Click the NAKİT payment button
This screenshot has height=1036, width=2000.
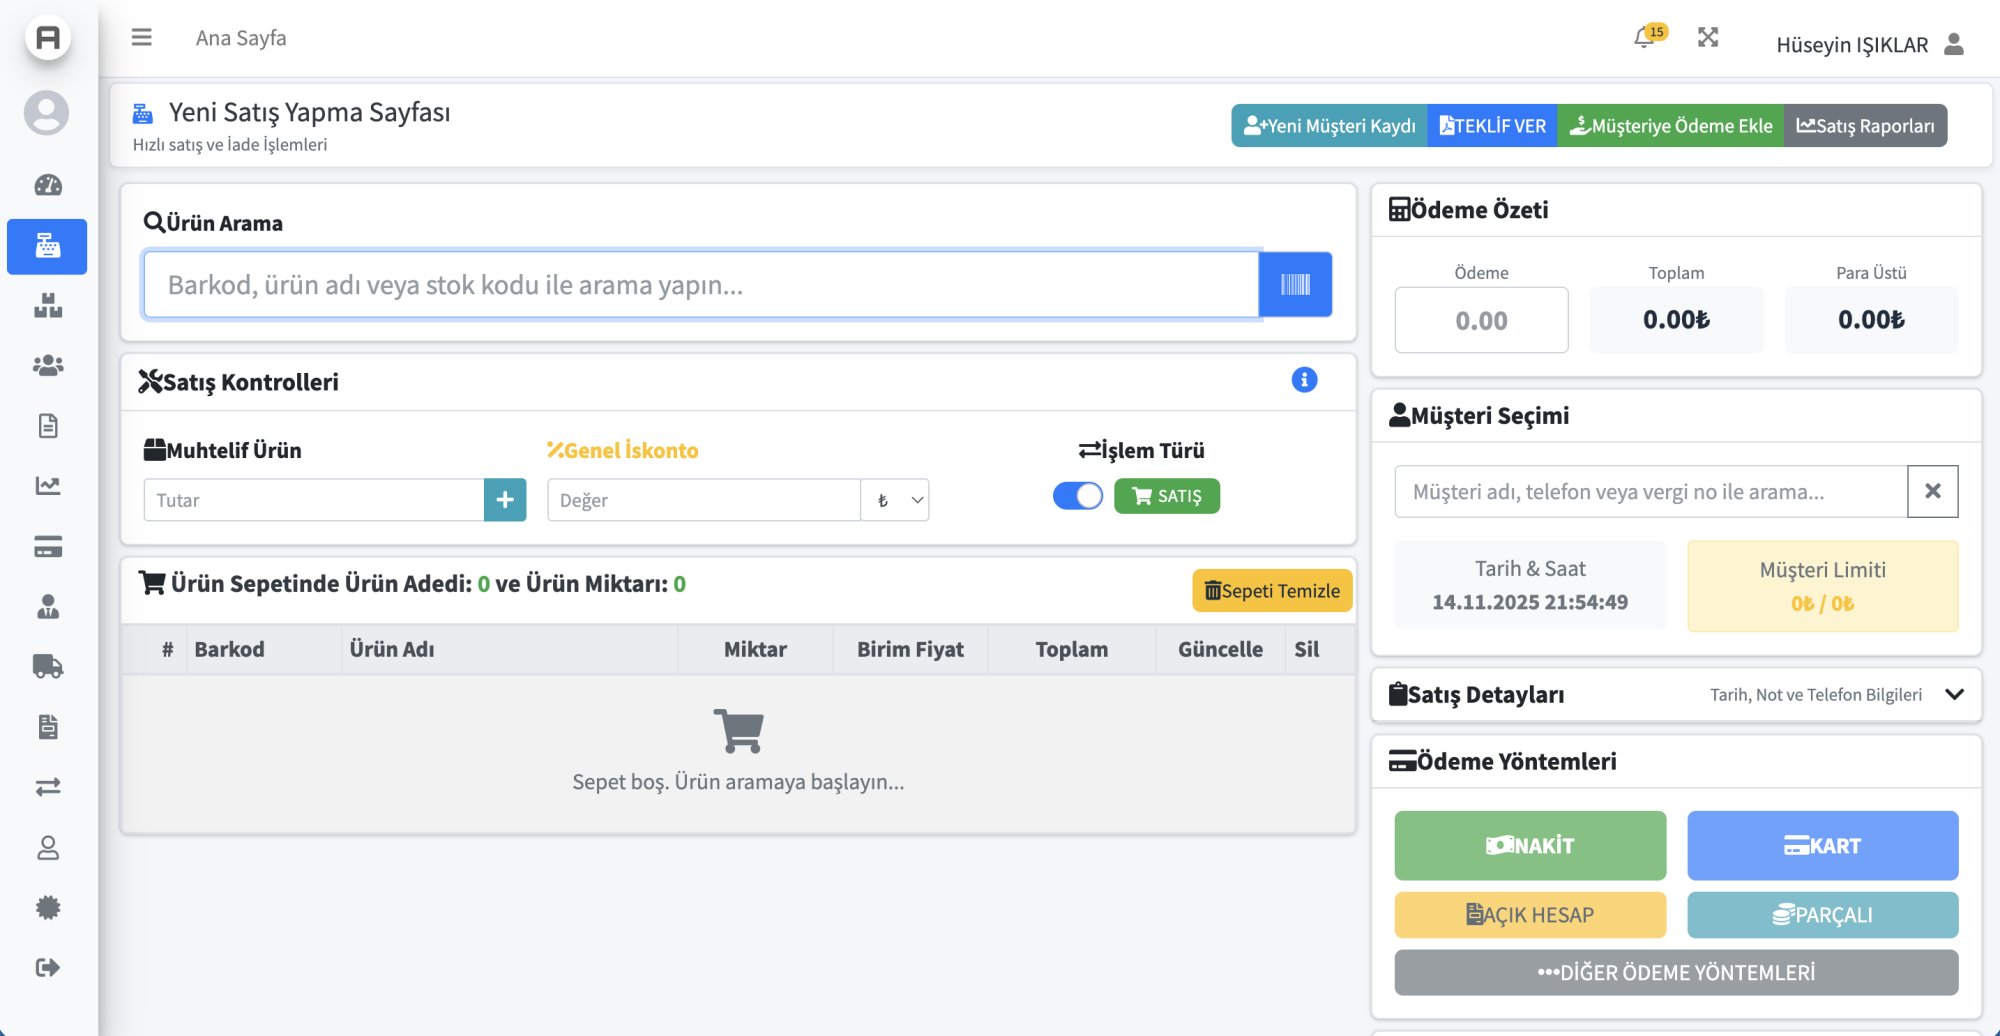coord(1530,845)
